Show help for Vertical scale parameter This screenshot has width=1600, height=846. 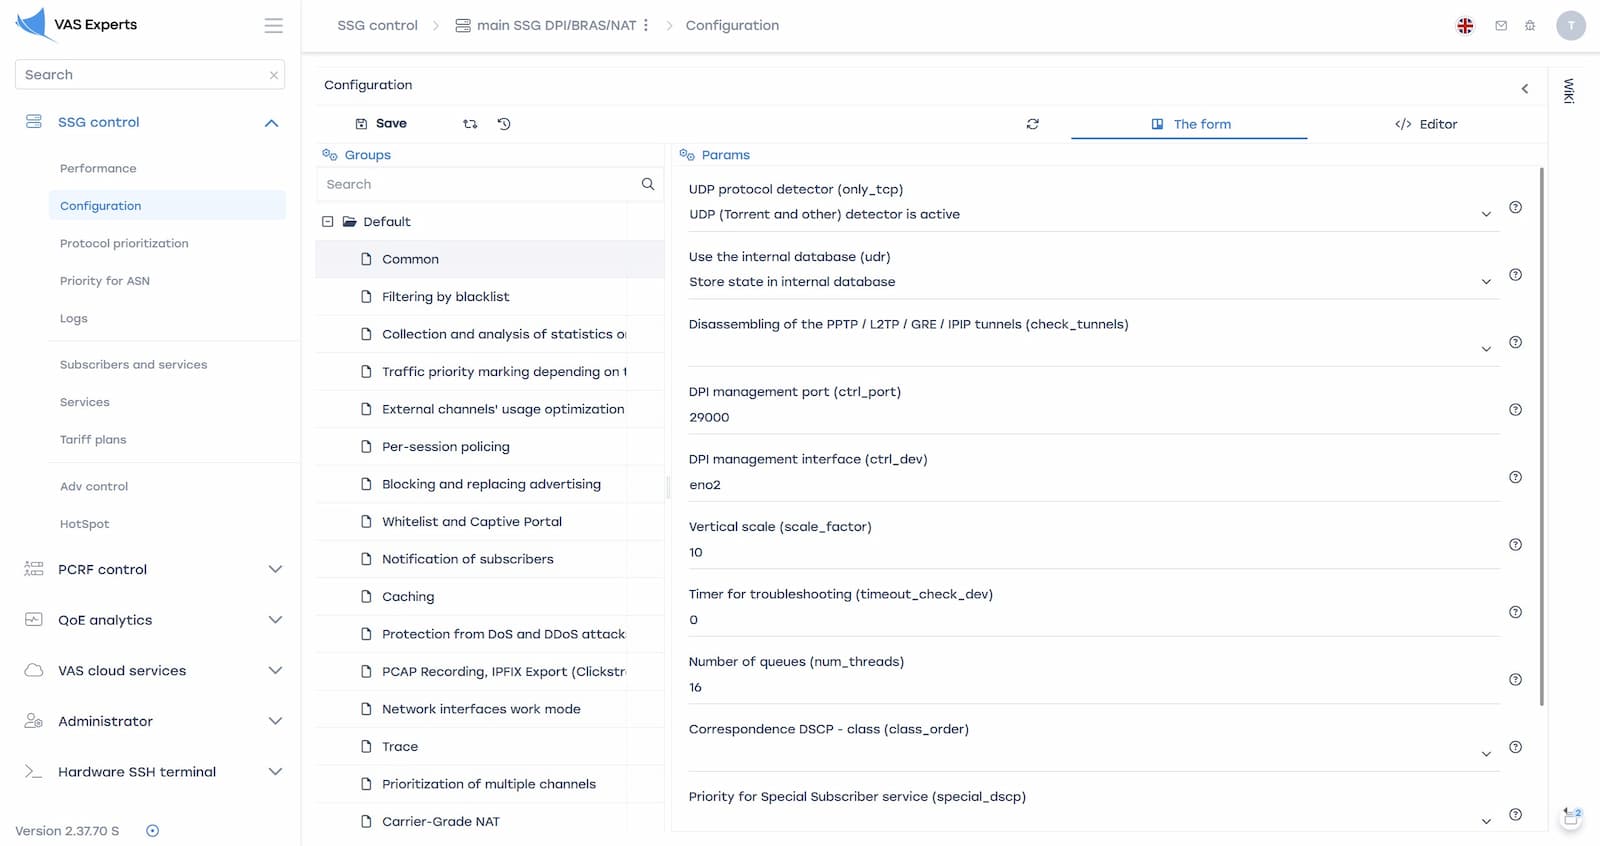pyautogui.click(x=1515, y=544)
